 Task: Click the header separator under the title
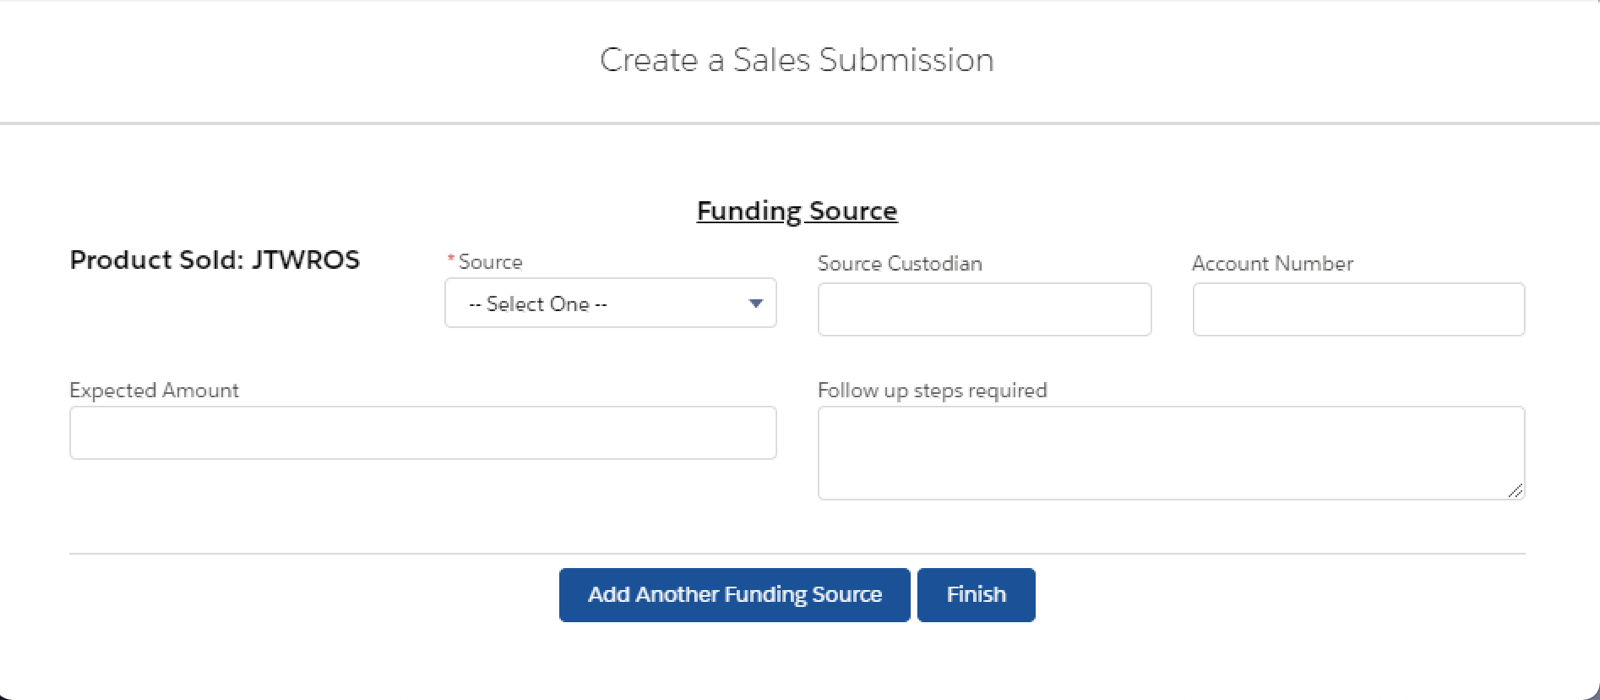797,124
